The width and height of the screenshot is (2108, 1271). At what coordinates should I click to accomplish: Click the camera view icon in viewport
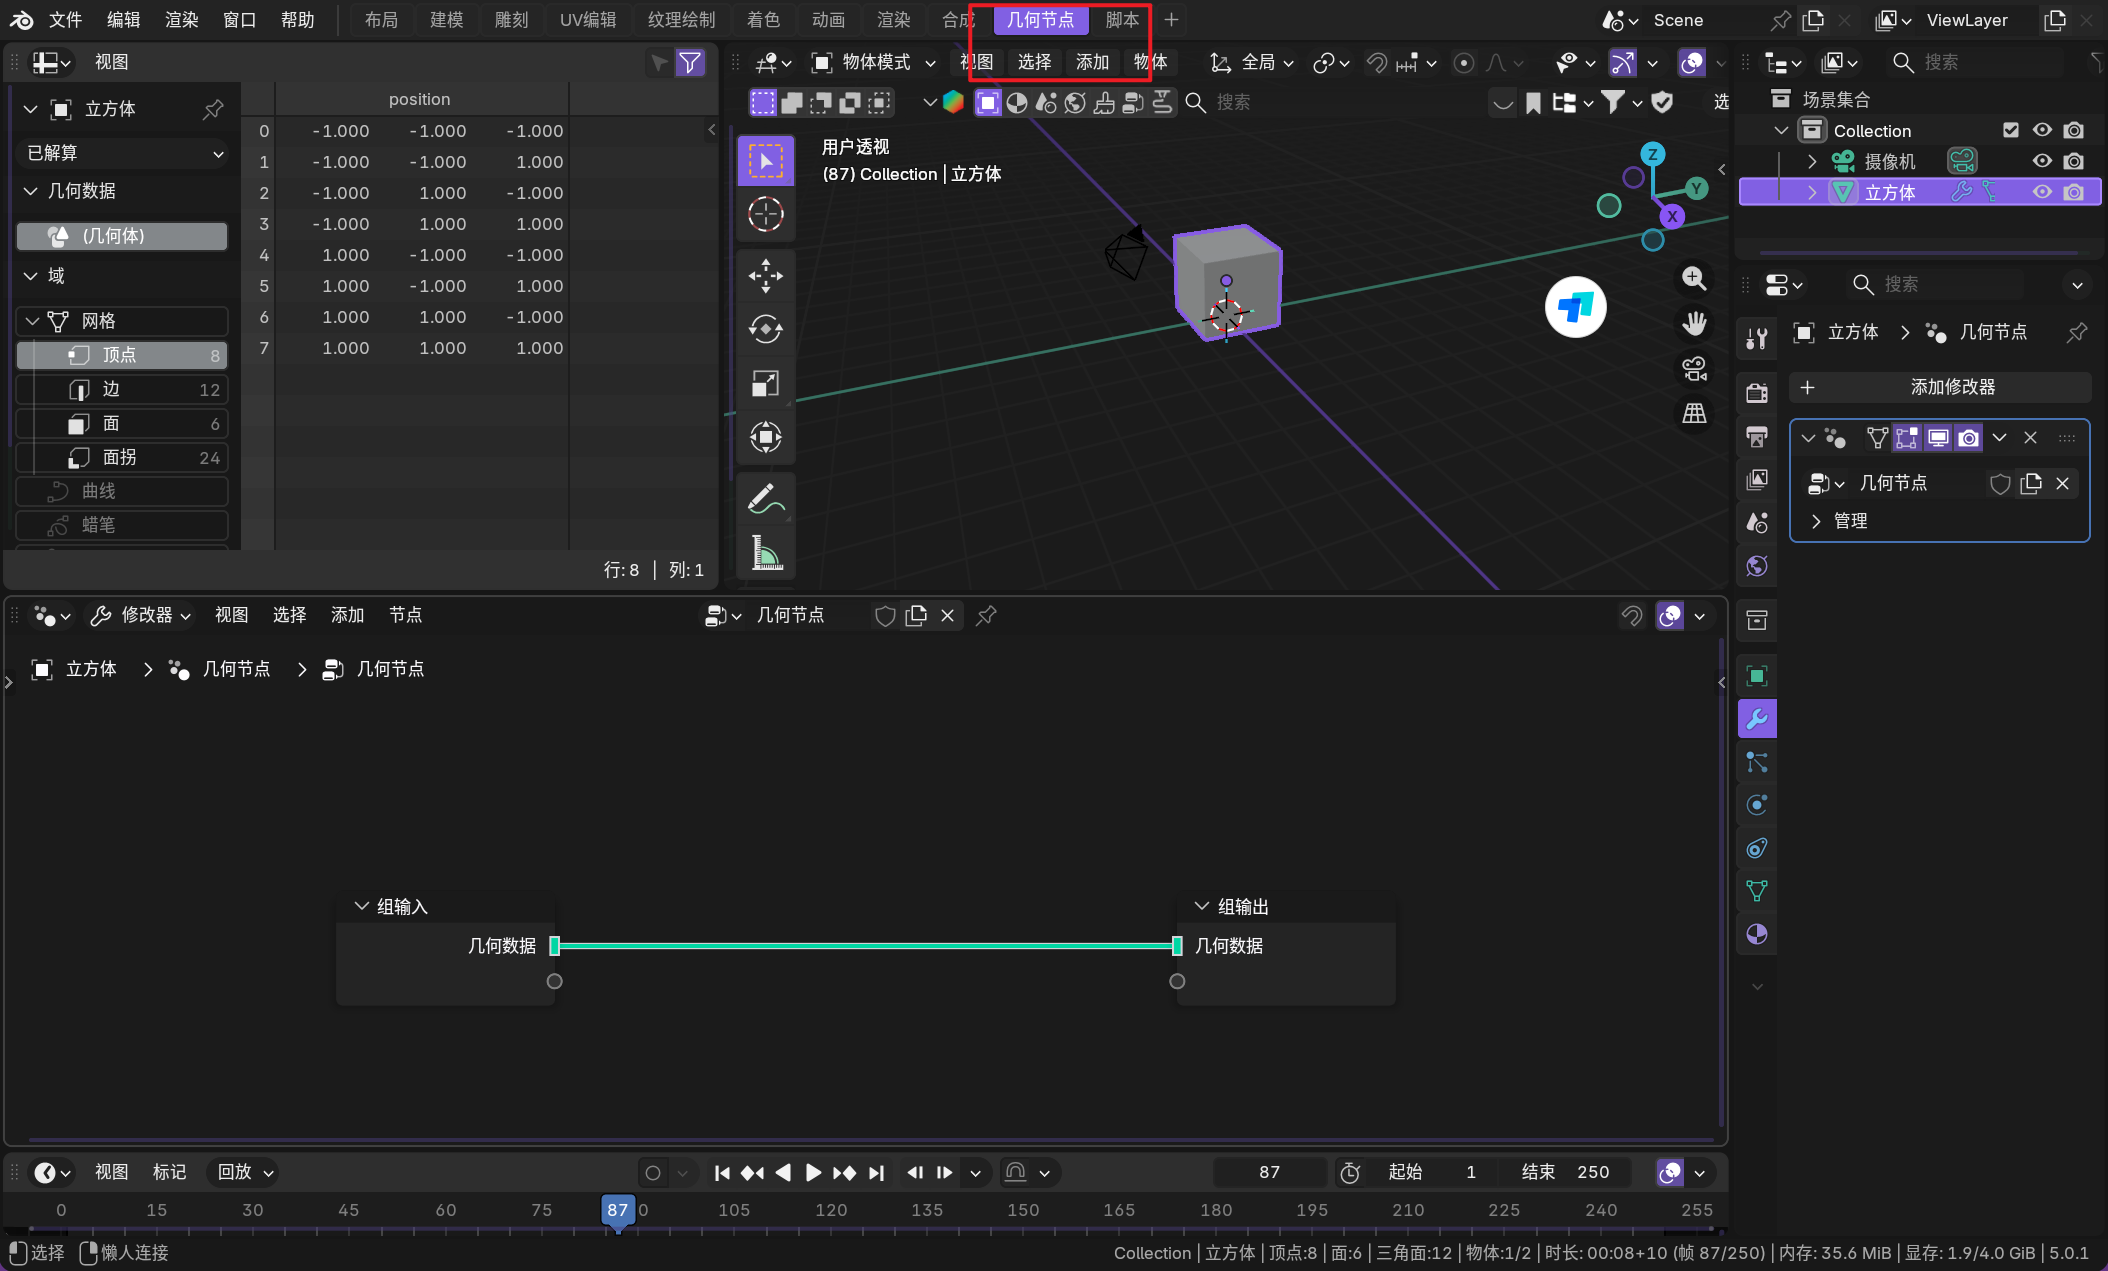pyautogui.click(x=1694, y=369)
